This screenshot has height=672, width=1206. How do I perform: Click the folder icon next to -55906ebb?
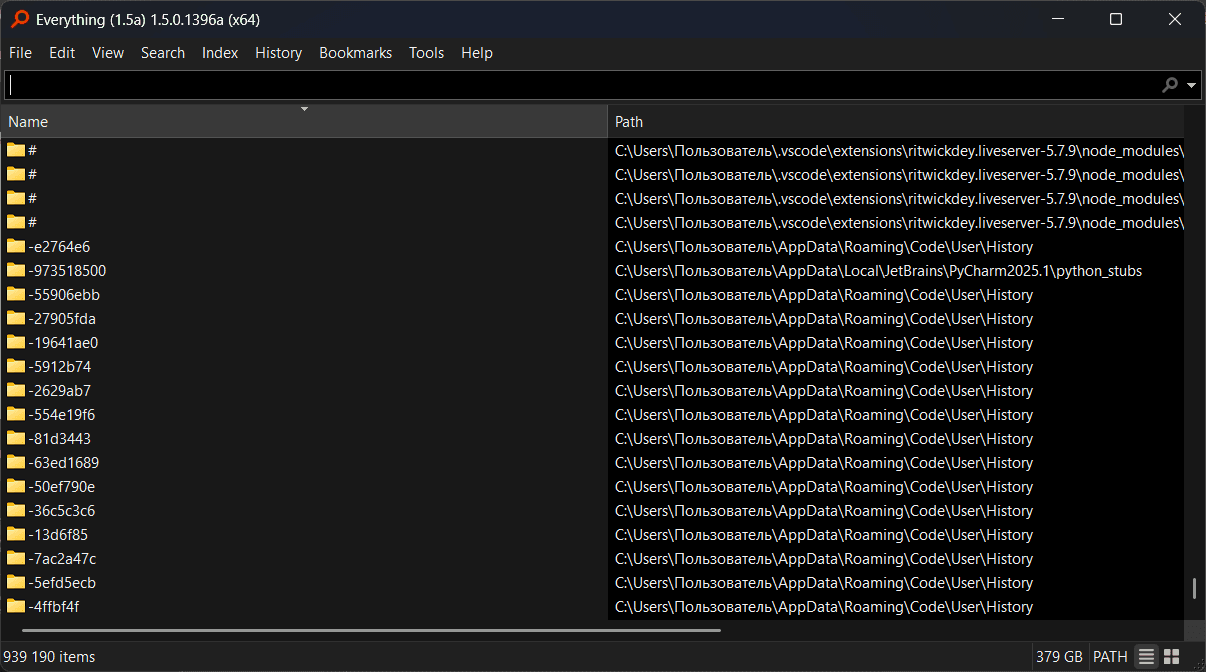pyautogui.click(x=16, y=294)
